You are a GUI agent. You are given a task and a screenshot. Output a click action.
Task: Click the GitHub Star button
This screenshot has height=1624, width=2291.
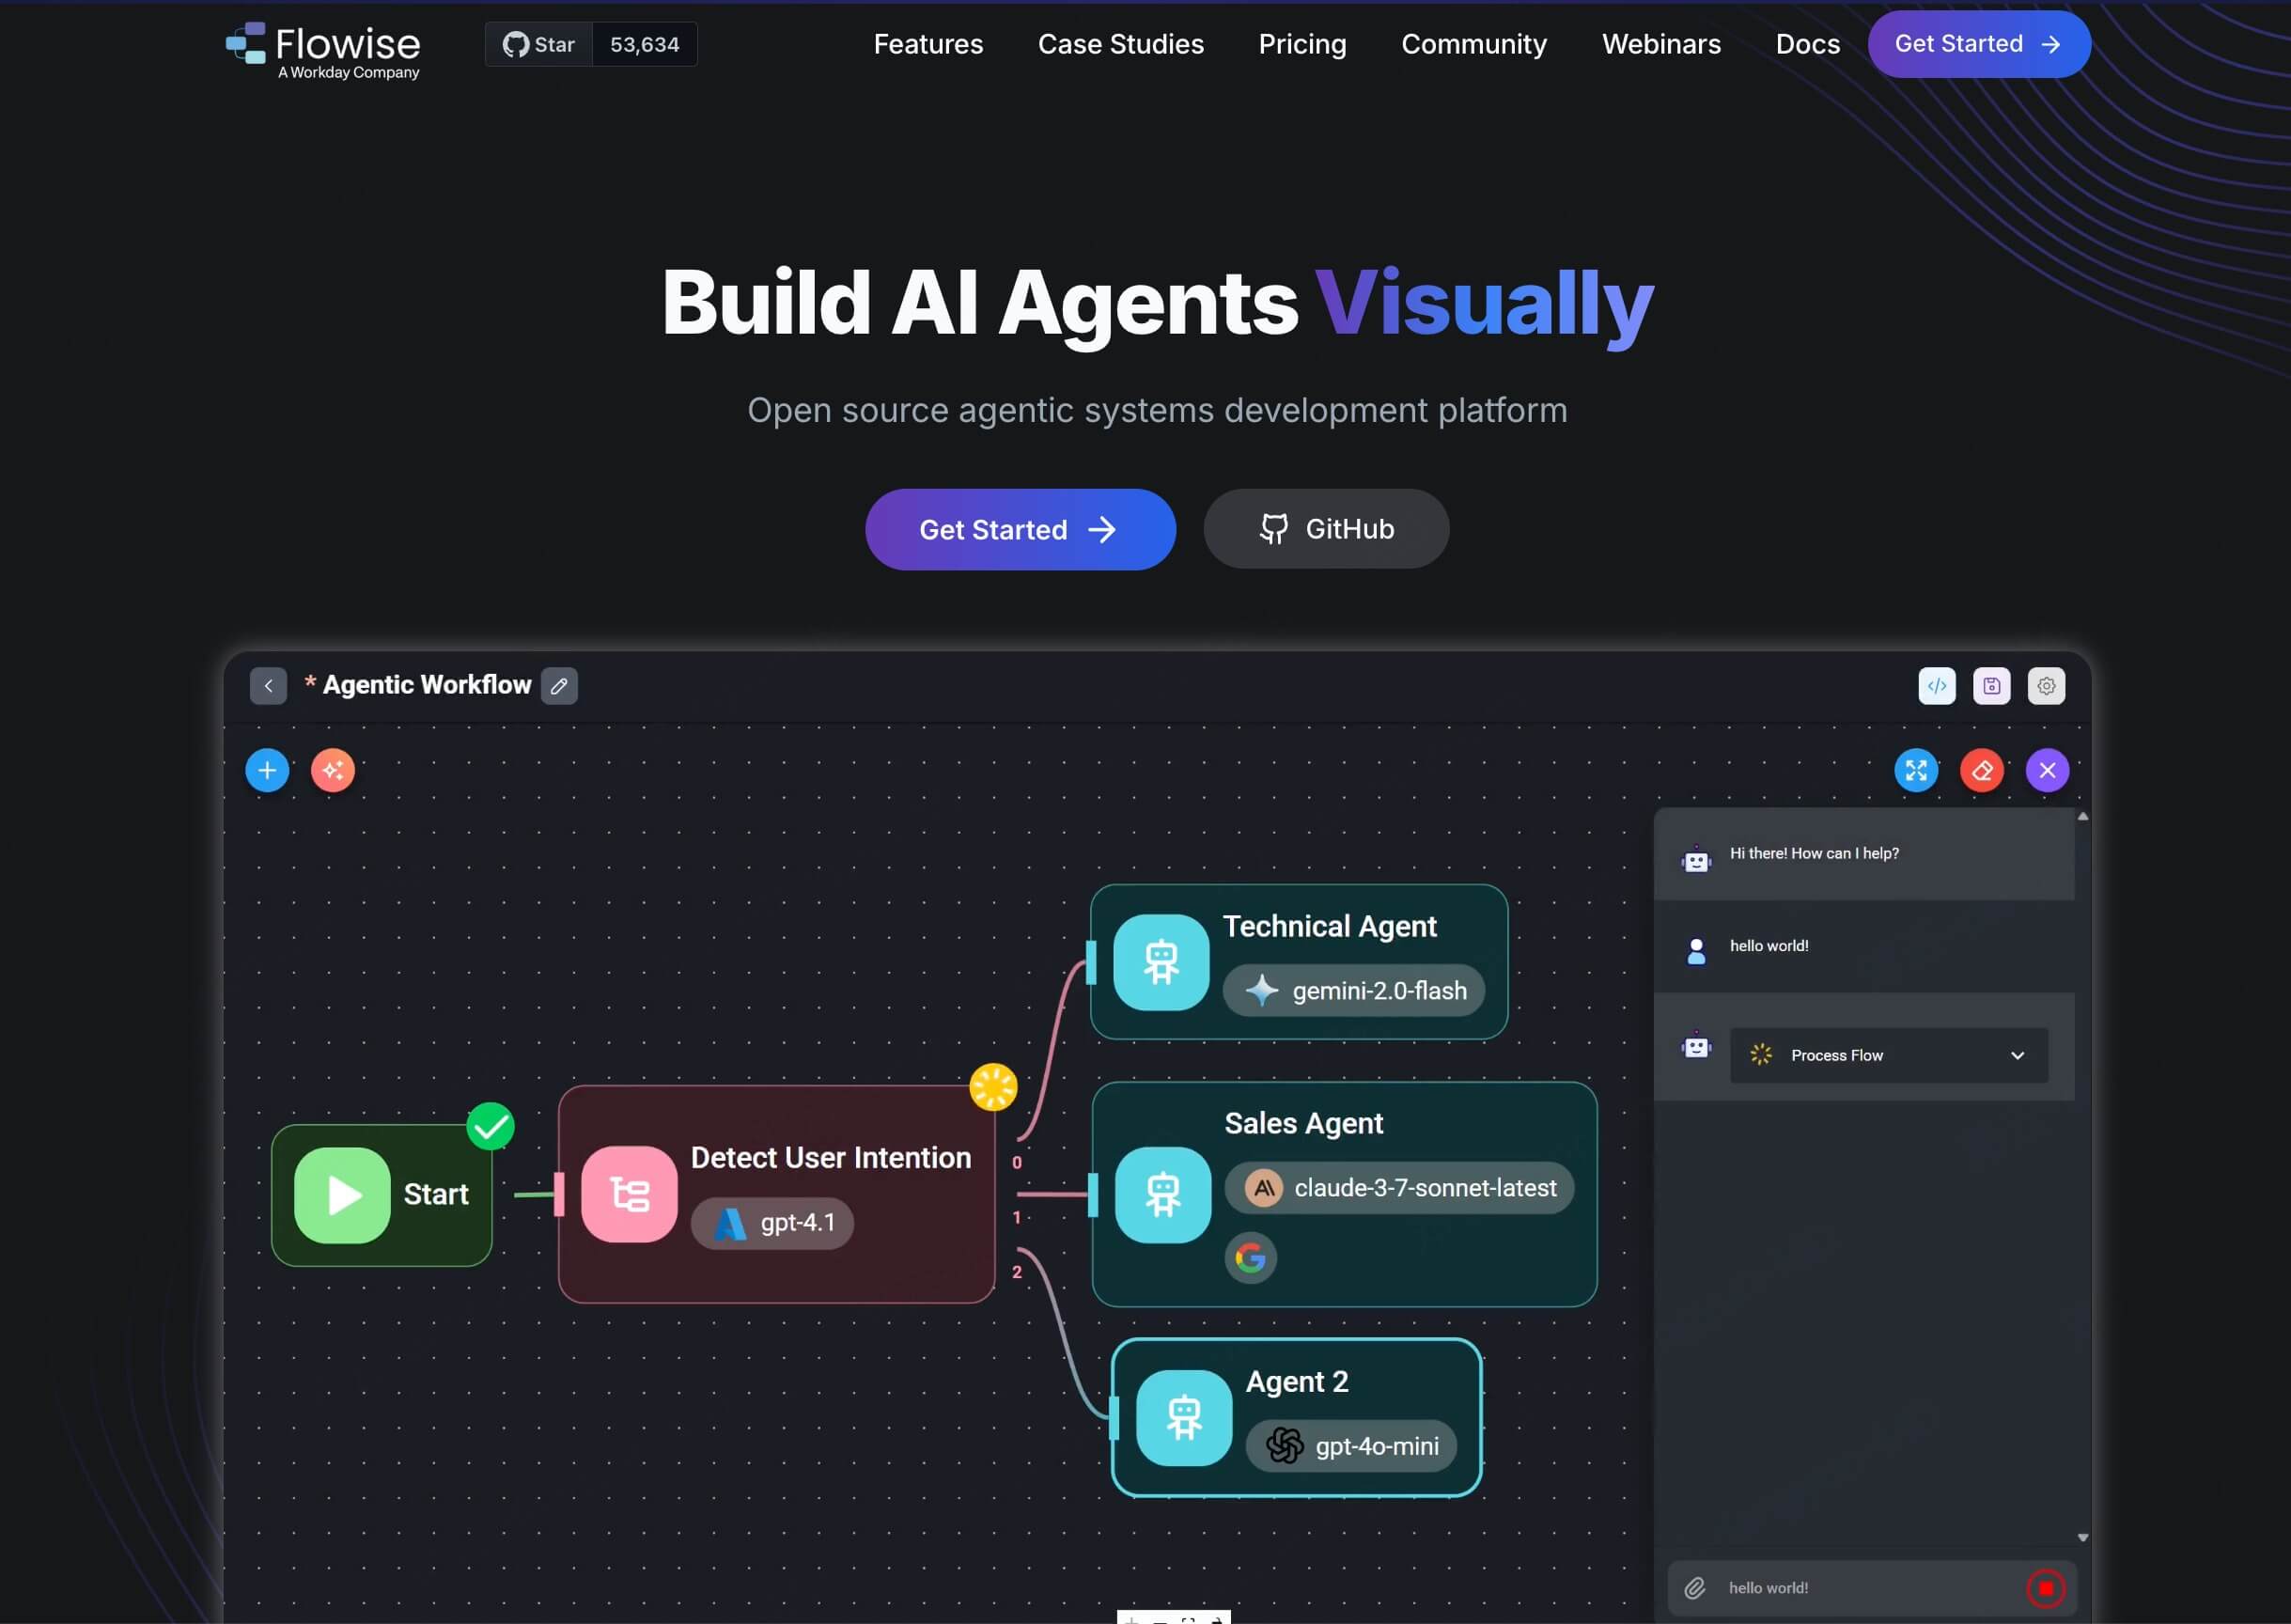(539, 44)
